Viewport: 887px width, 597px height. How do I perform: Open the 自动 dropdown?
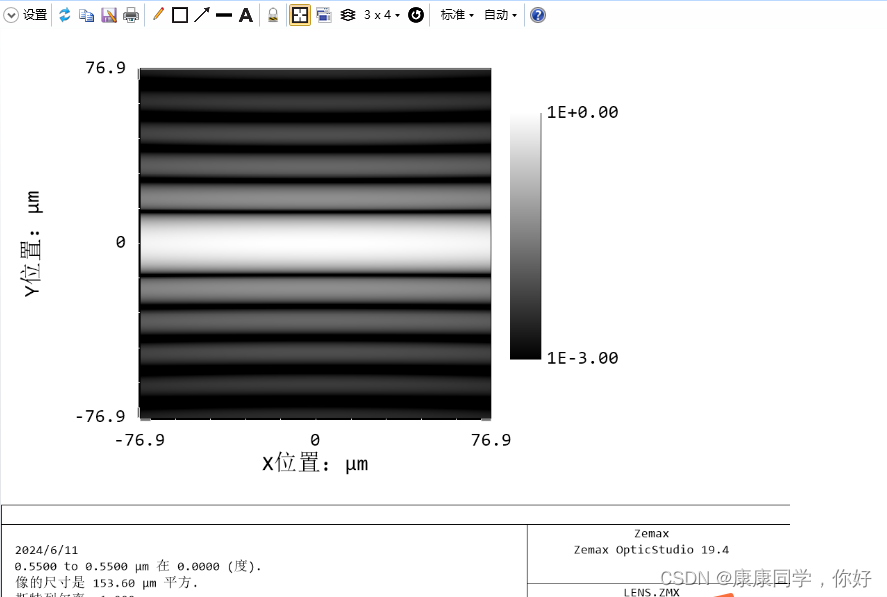click(x=501, y=15)
